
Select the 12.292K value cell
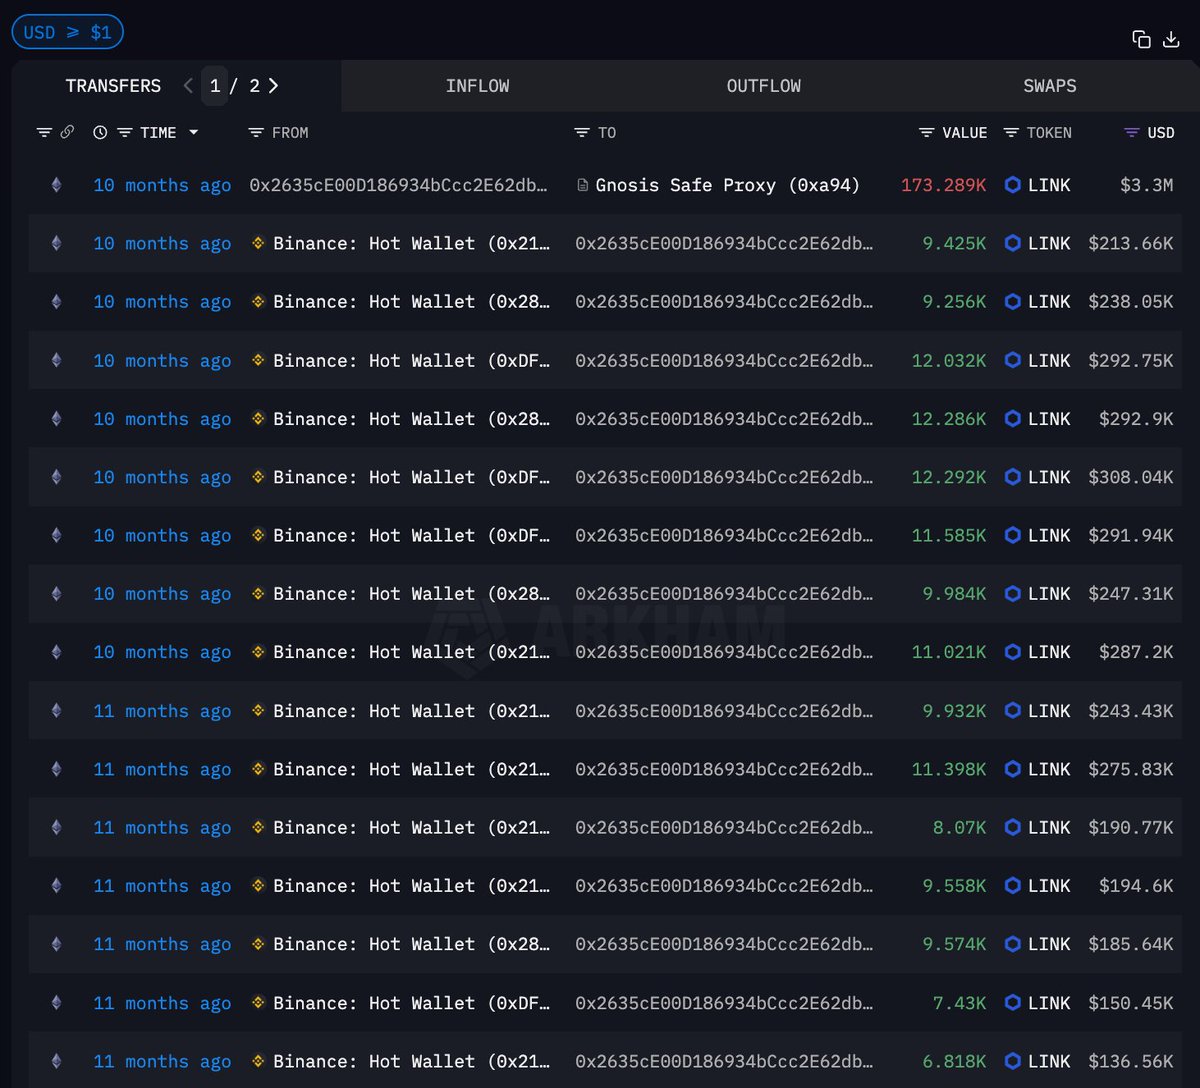949,477
